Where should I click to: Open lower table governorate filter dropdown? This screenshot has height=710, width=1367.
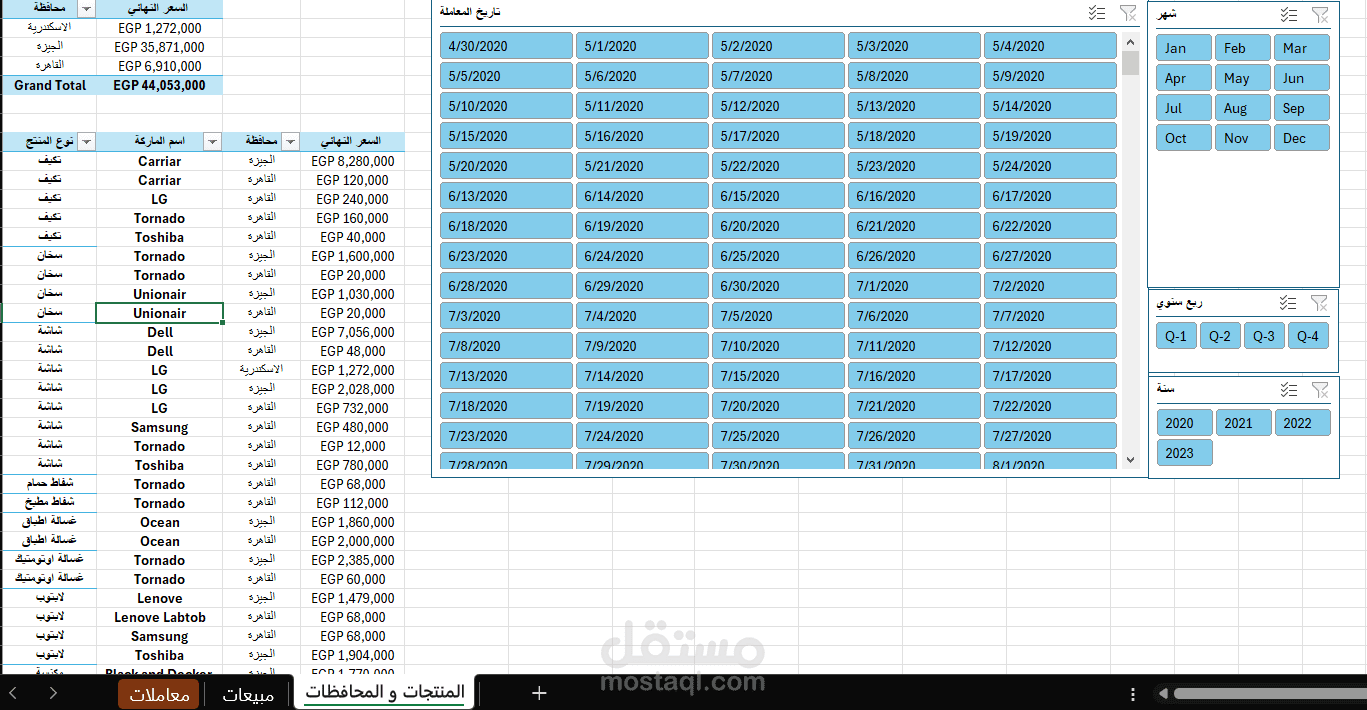coord(290,142)
